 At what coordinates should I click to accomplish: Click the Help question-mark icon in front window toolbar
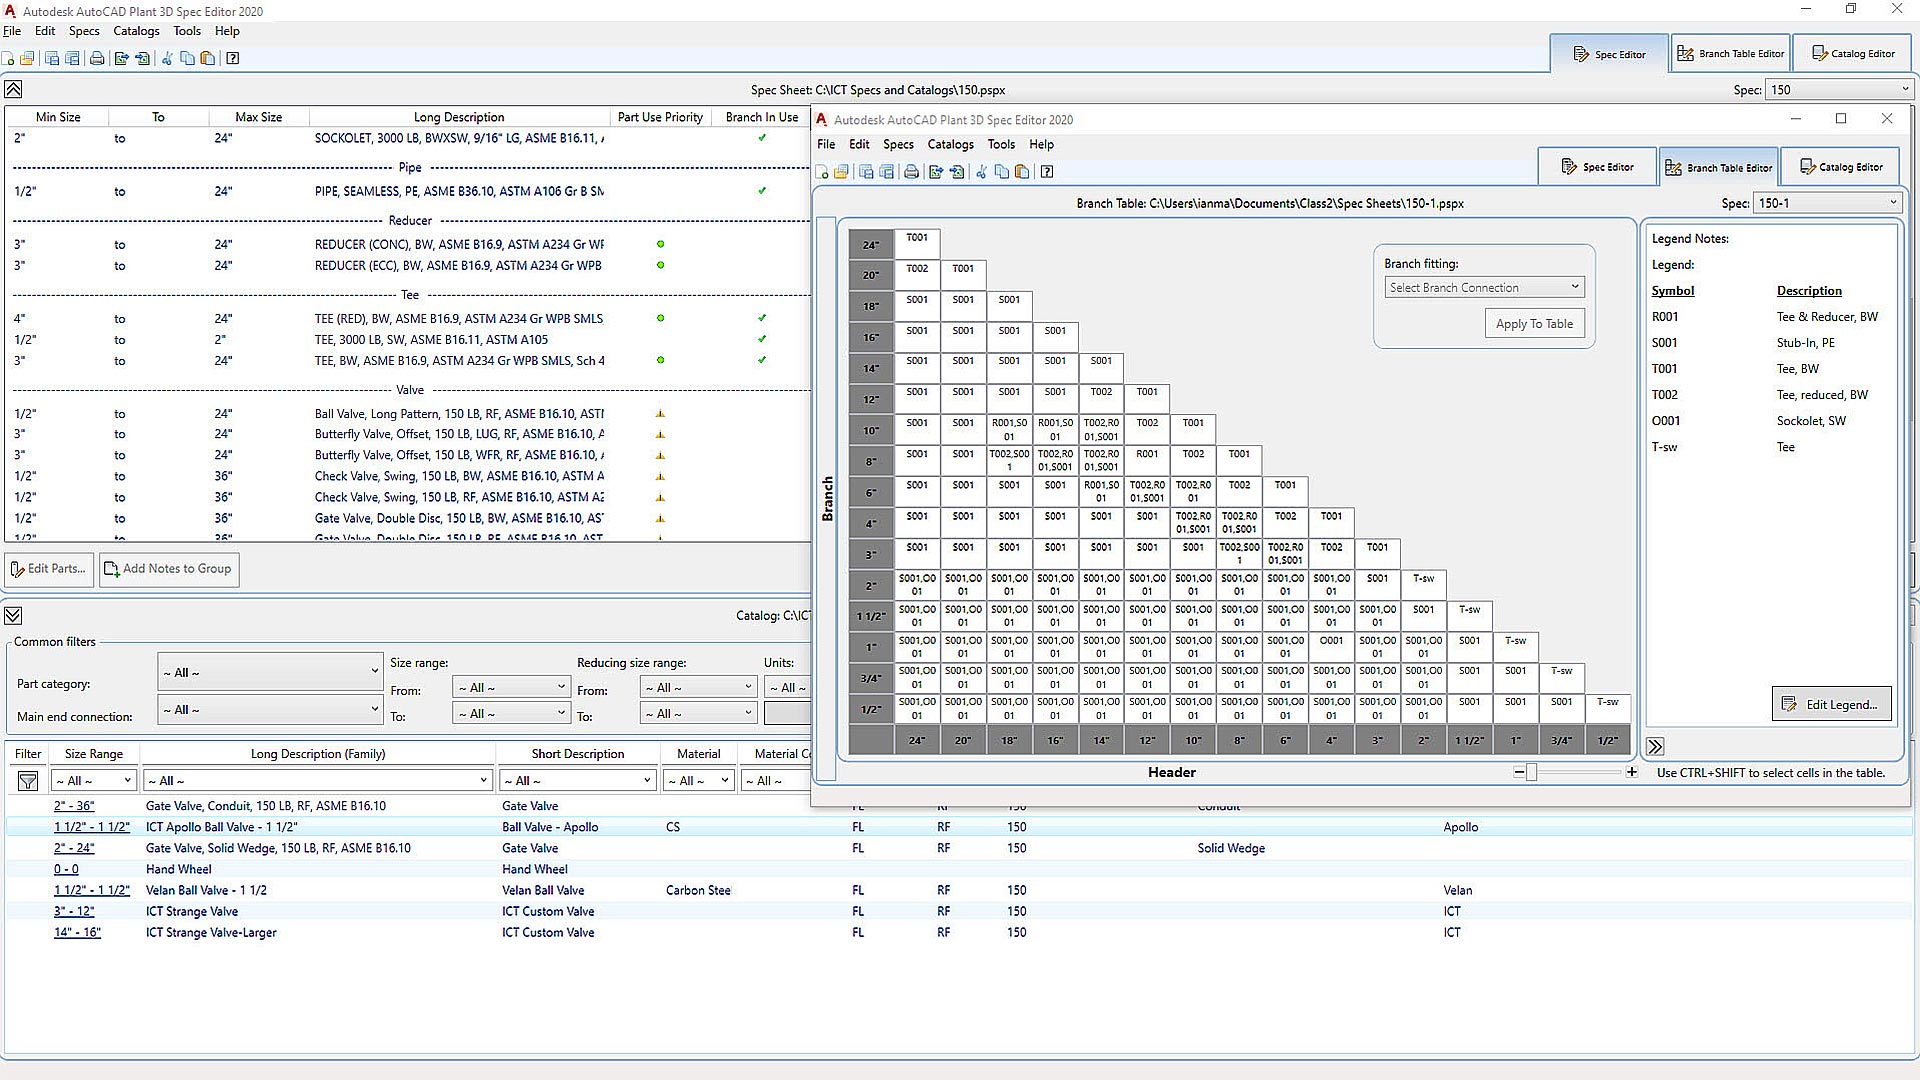(1047, 172)
